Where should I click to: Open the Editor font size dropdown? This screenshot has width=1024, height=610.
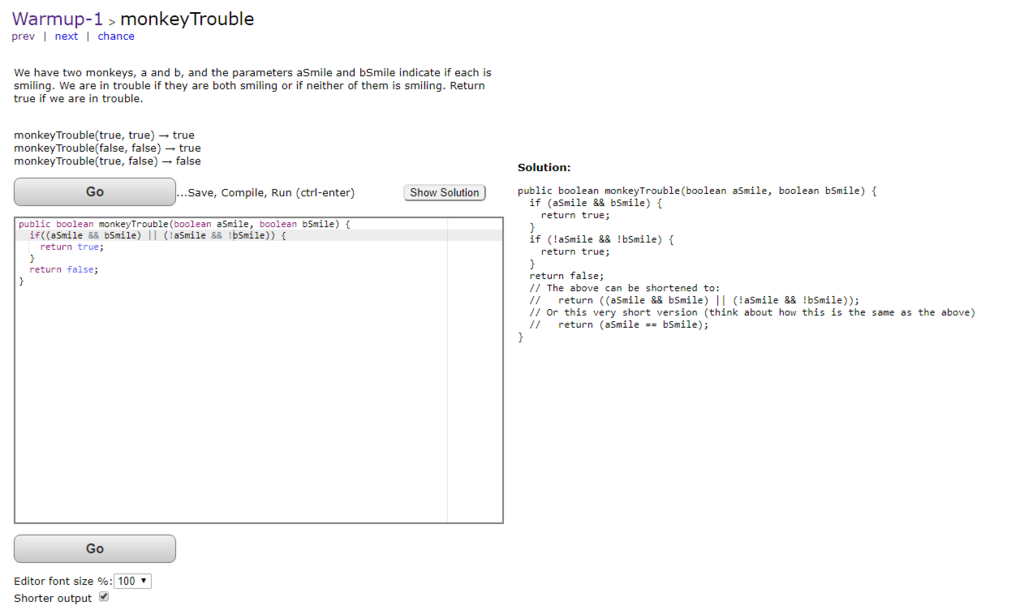133,581
